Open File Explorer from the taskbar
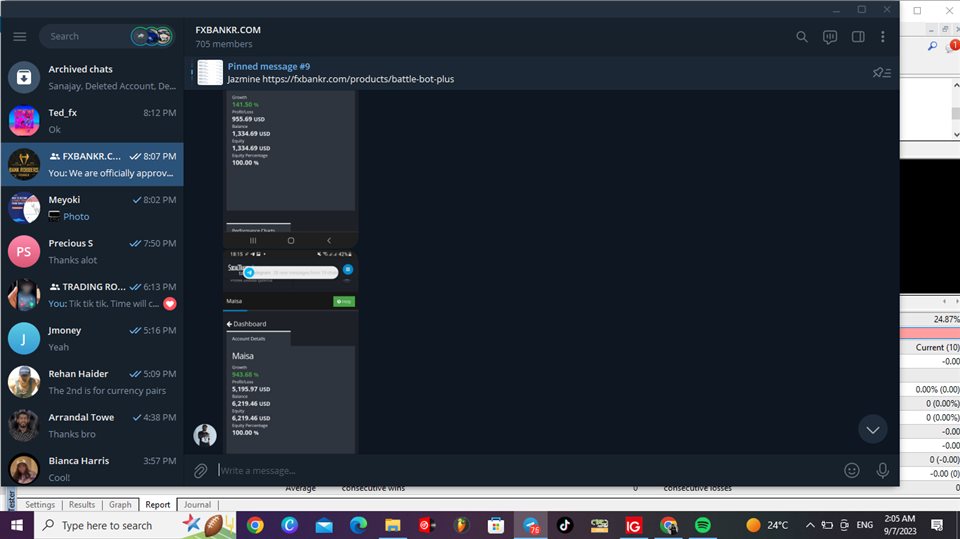This screenshot has height=539, width=960. point(392,525)
